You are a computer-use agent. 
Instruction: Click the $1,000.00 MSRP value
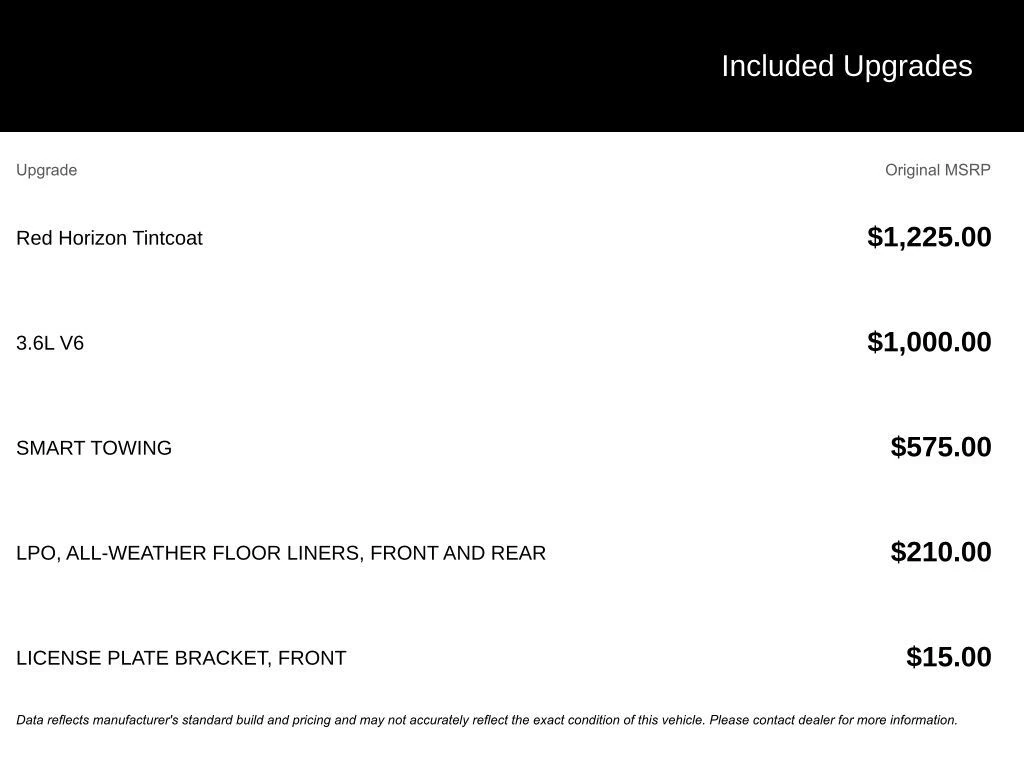click(x=929, y=342)
